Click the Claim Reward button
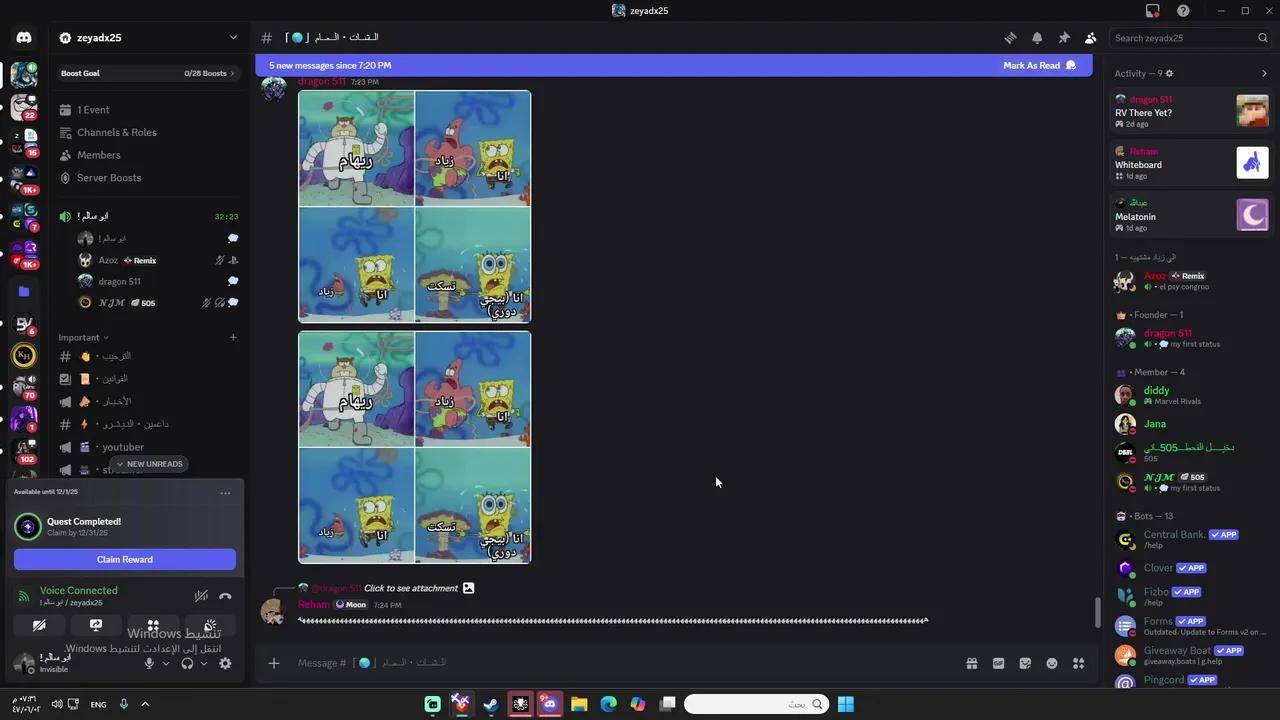This screenshot has height=720, width=1280. 125,560
